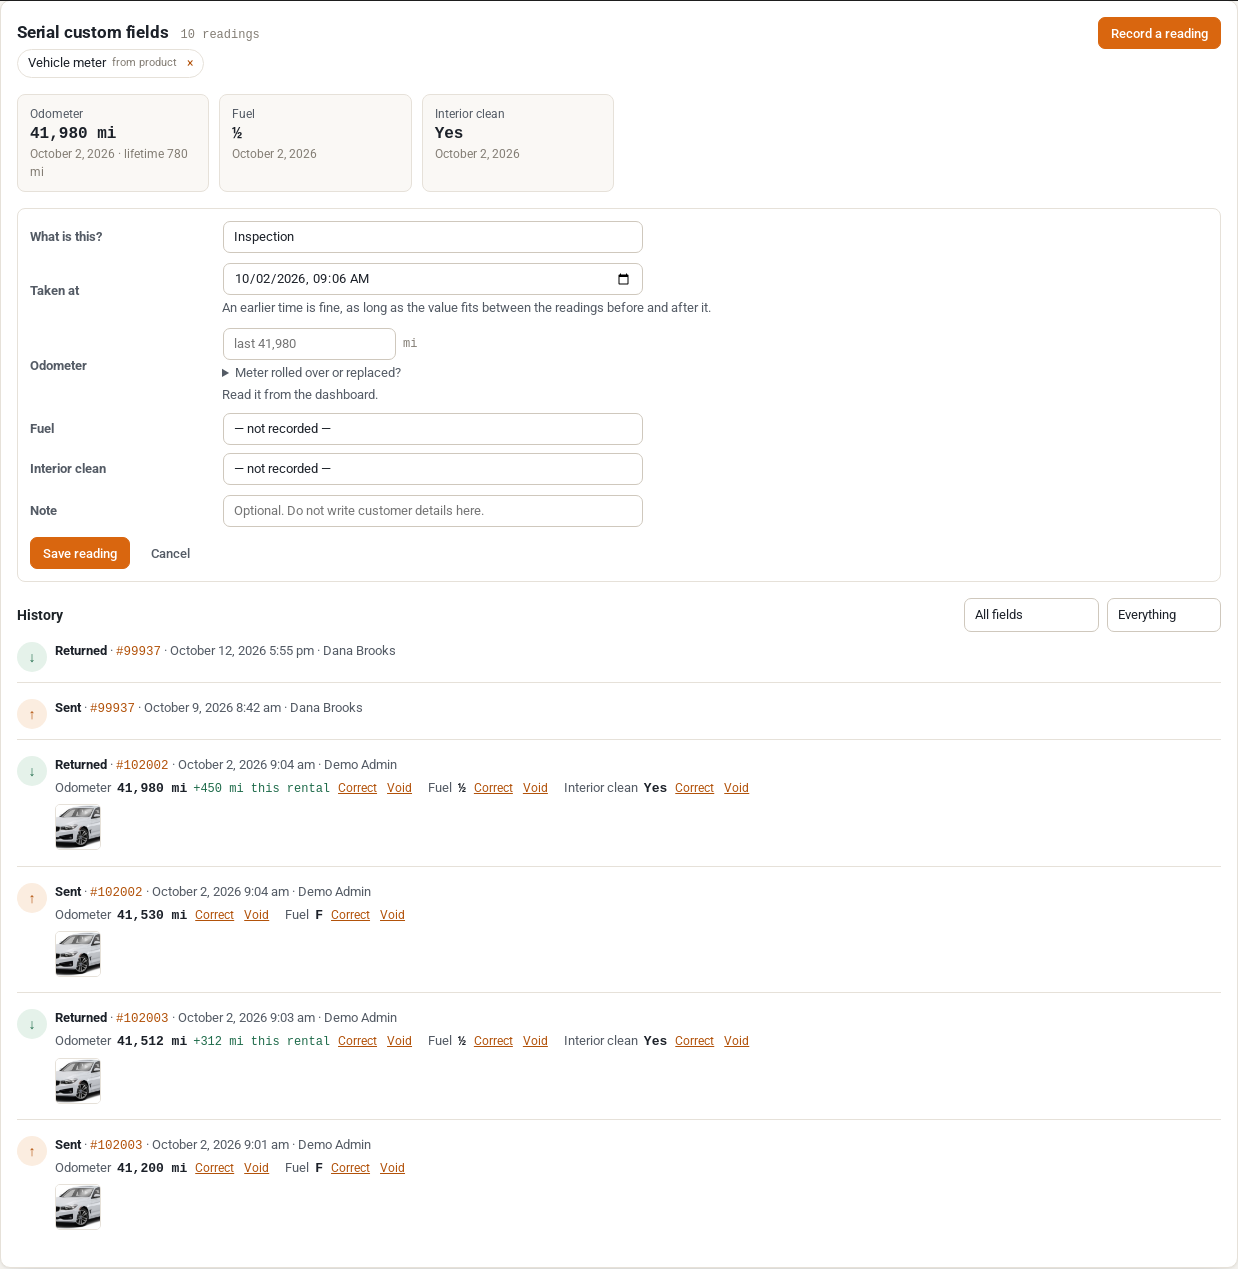Void Fuel F on Sent #102002
Image resolution: width=1238 pixels, height=1269 pixels.
[x=392, y=915]
